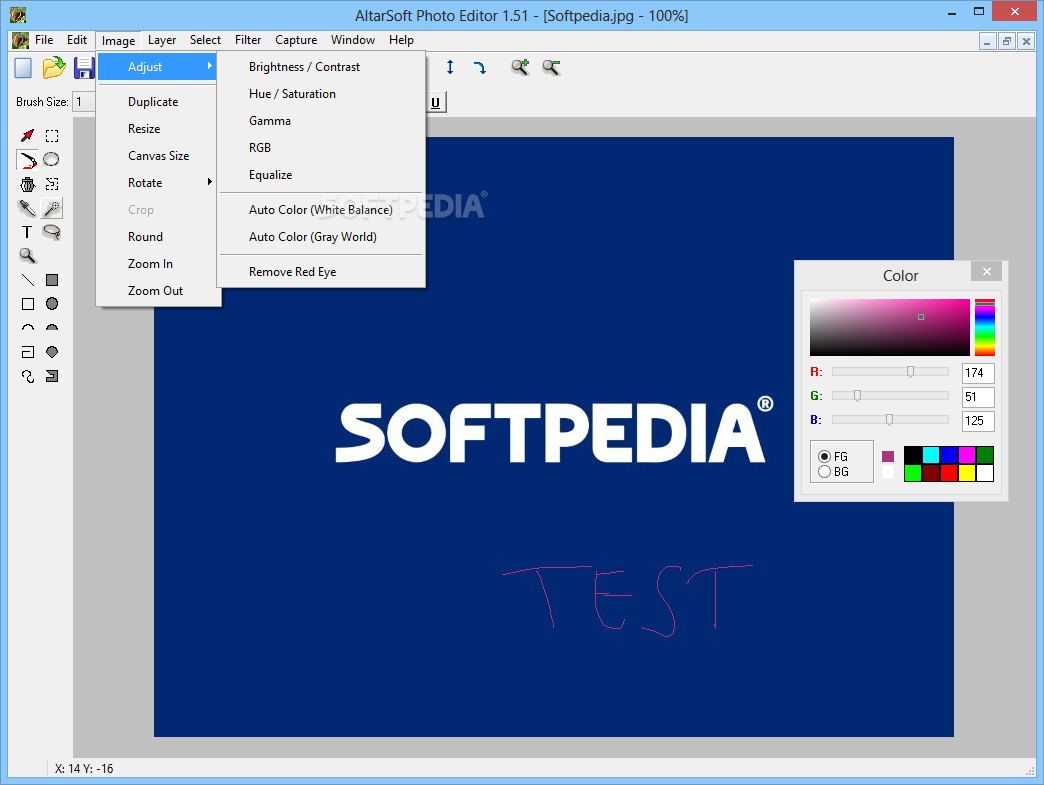Viewport: 1044px width, 785px height.
Task: Open the Filter menu
Action: click(x=248, y=40)
